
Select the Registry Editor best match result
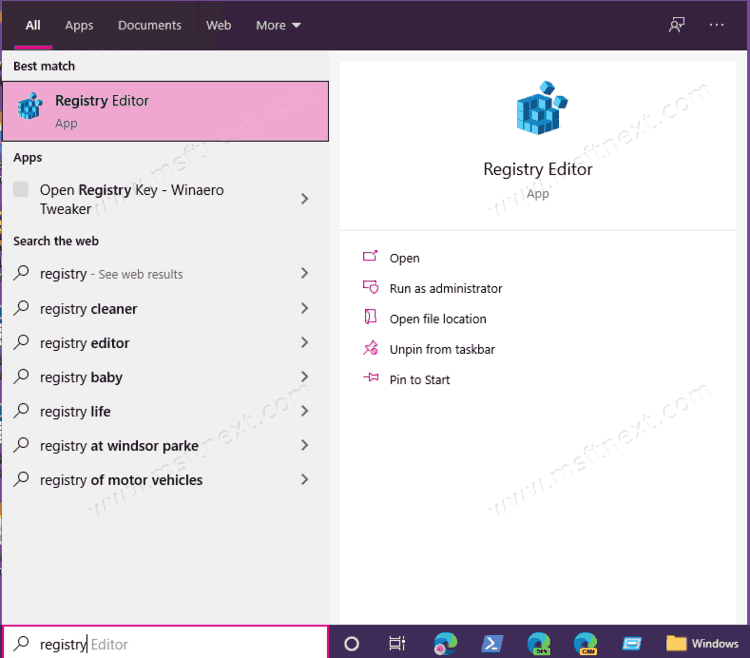click(x=165, y=111)
